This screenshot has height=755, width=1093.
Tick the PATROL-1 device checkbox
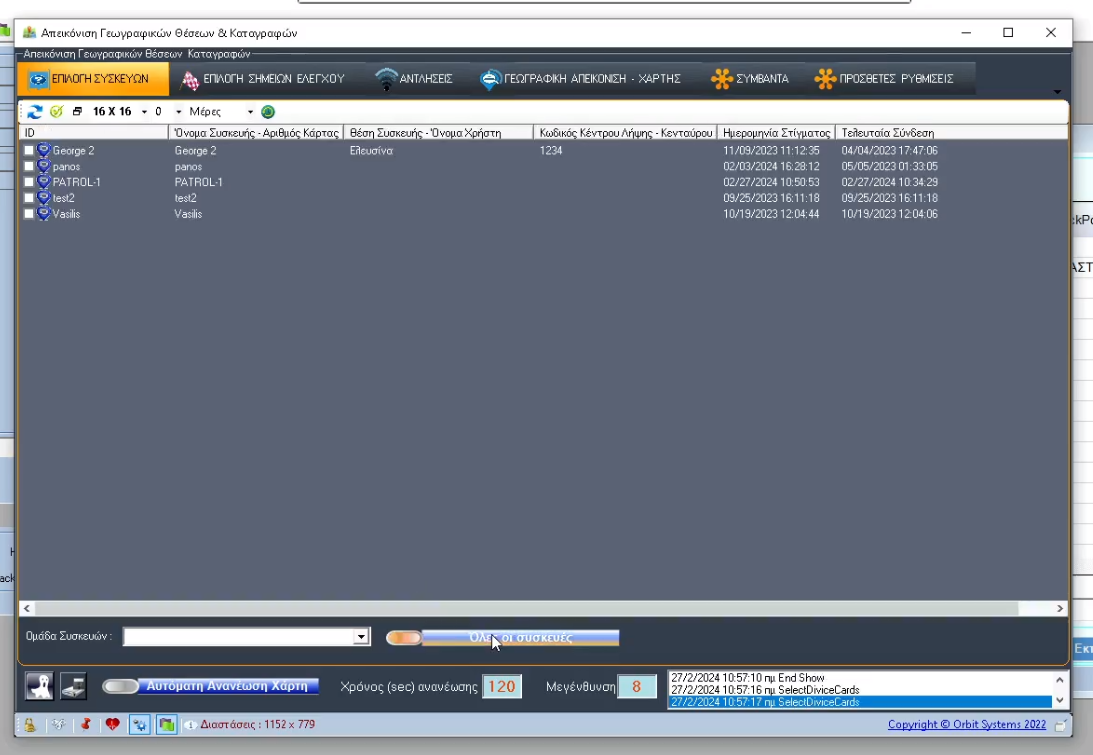tap(29, 183)
